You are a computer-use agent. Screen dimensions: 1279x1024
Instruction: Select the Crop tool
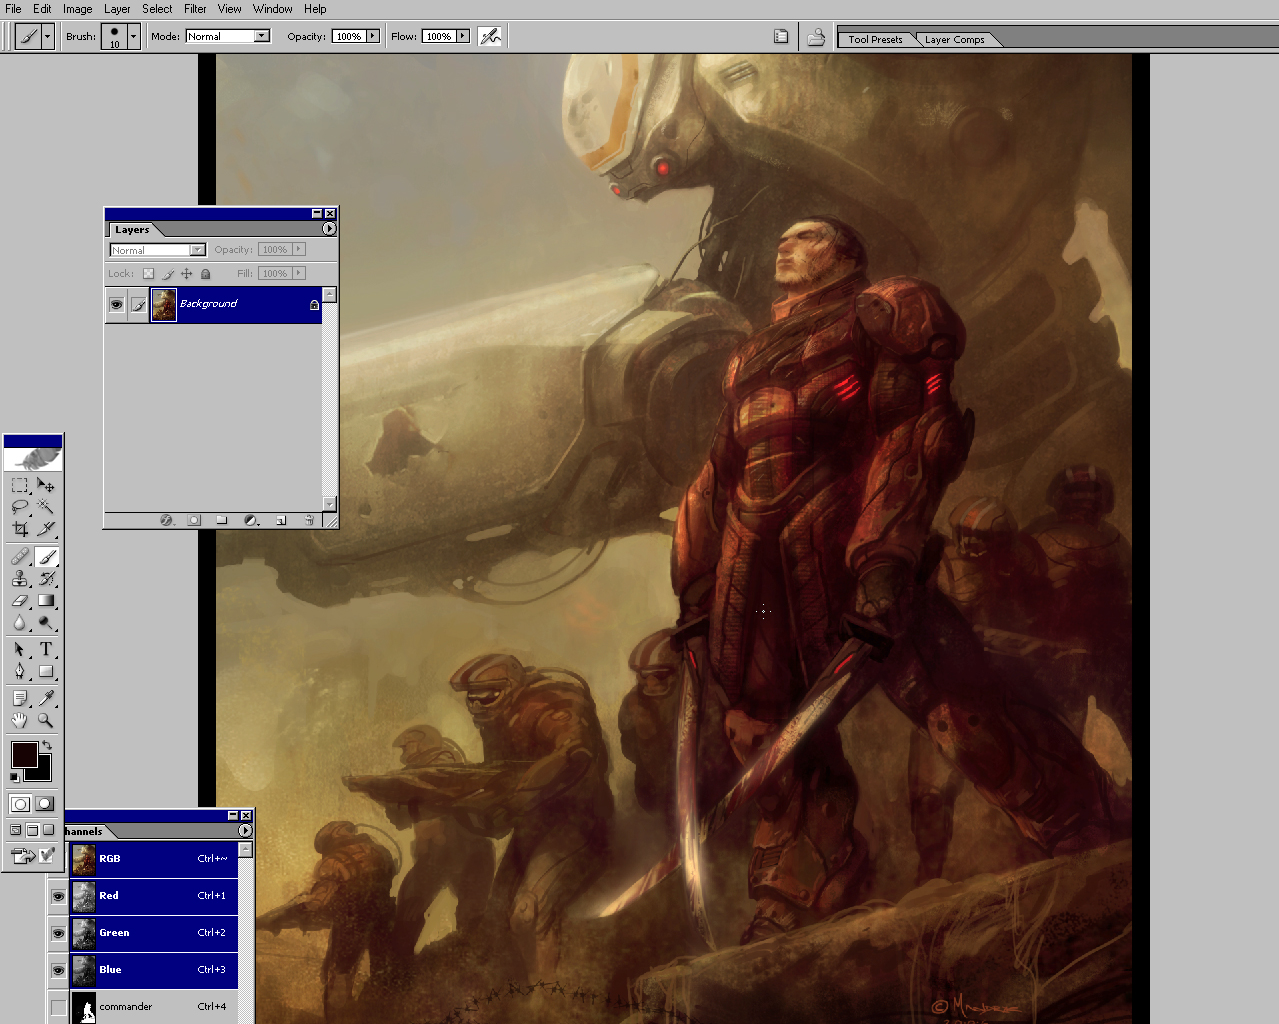pyautogui.click(x=20, y=529)
